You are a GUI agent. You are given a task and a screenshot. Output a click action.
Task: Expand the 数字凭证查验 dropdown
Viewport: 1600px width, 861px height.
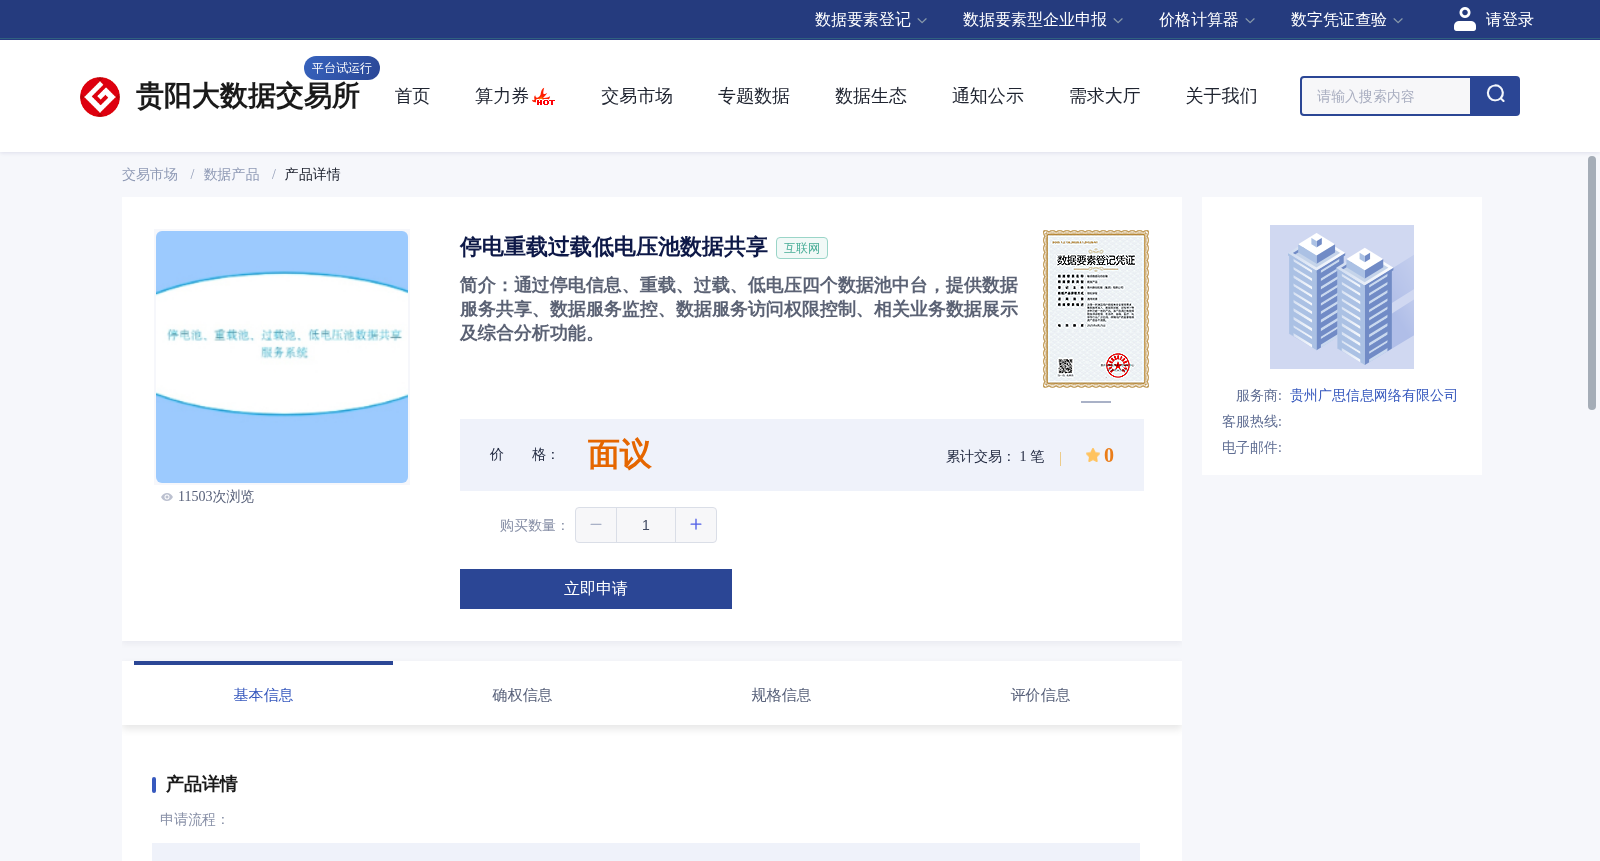[1346, 20]
